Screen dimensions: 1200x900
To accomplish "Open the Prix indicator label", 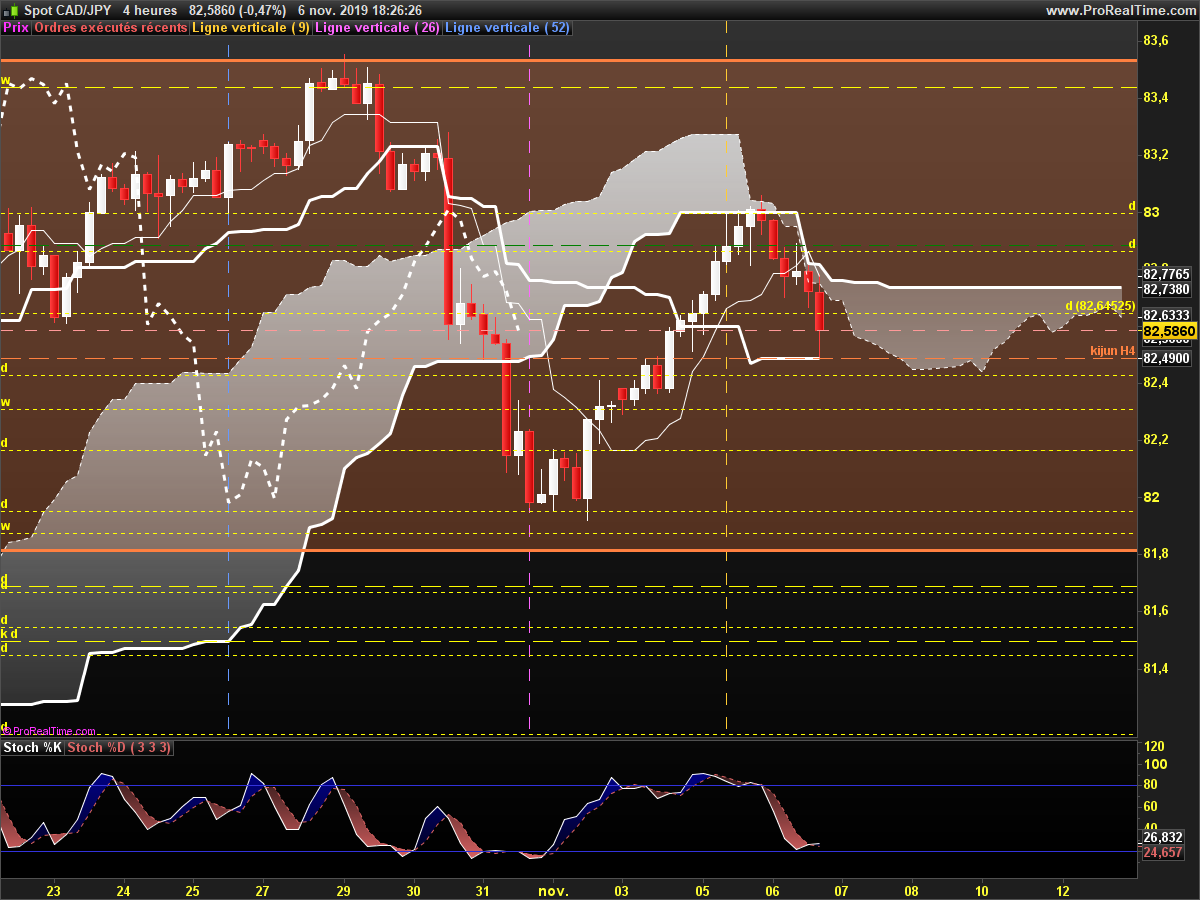I will click(16, 28).
